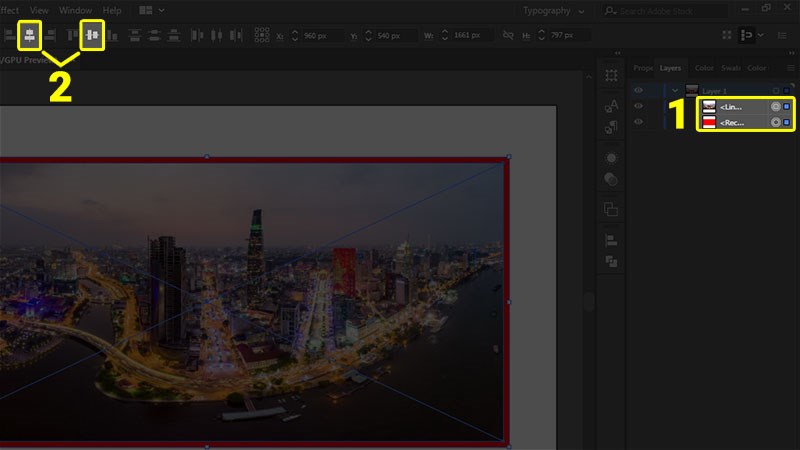Screen dimensions: 800x450
Task: Open the Character Styles panel icon
Action: click(611, 106)
